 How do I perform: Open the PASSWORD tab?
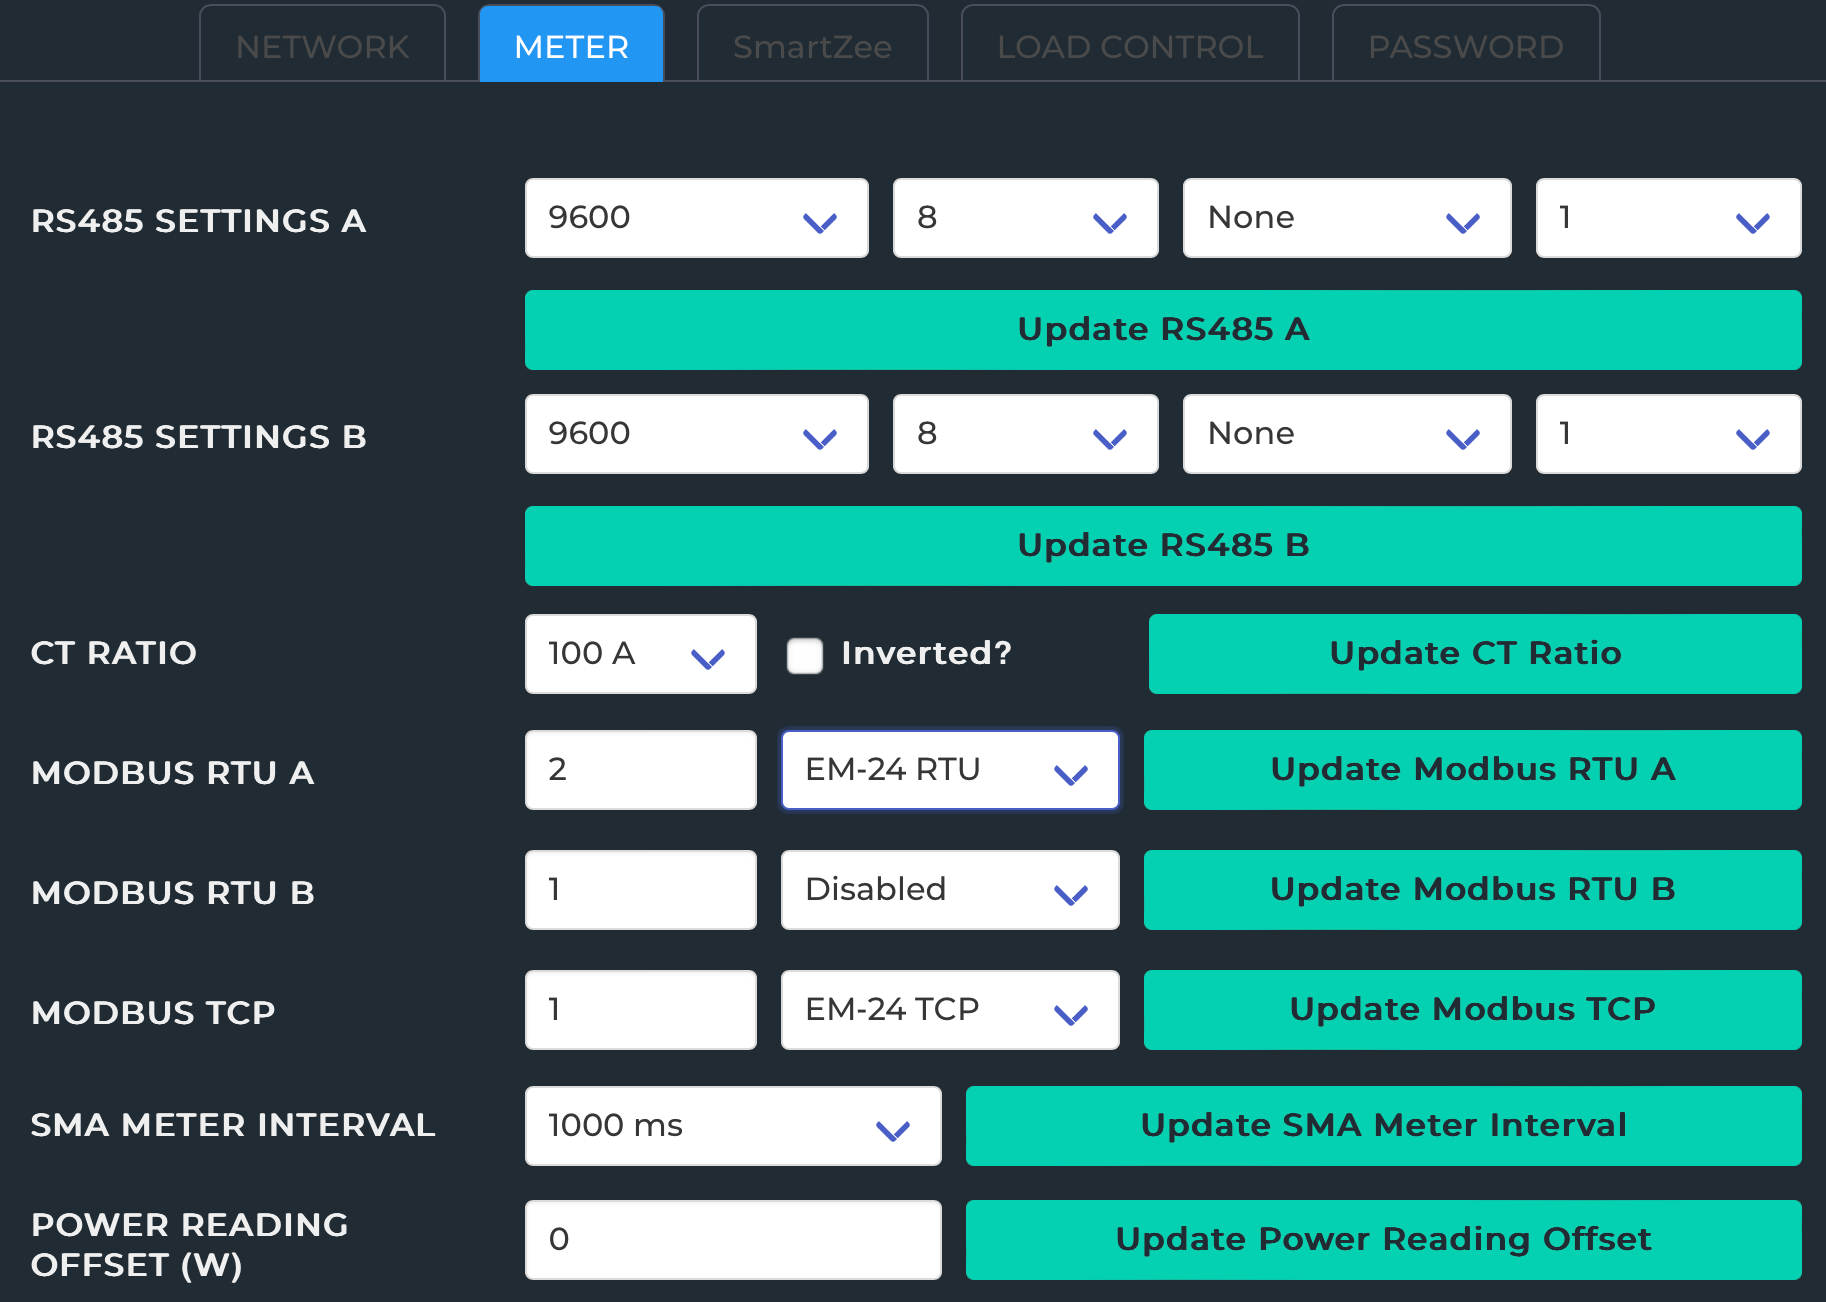(1465, 46)
